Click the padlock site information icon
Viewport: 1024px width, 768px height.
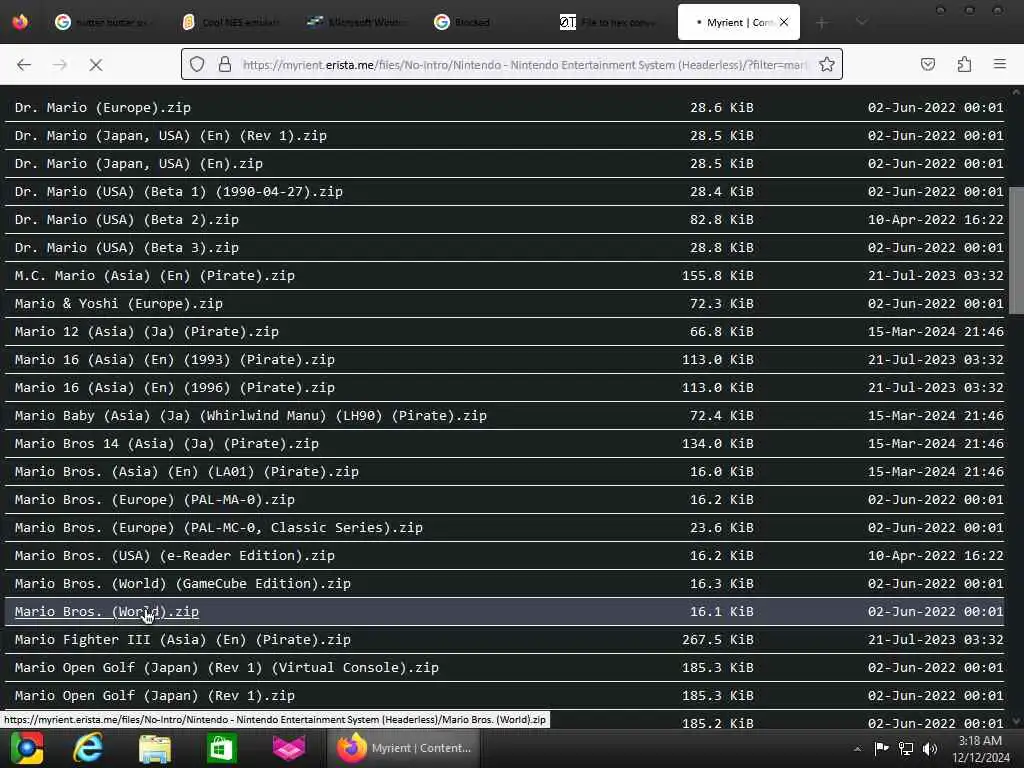pos(225,64)
